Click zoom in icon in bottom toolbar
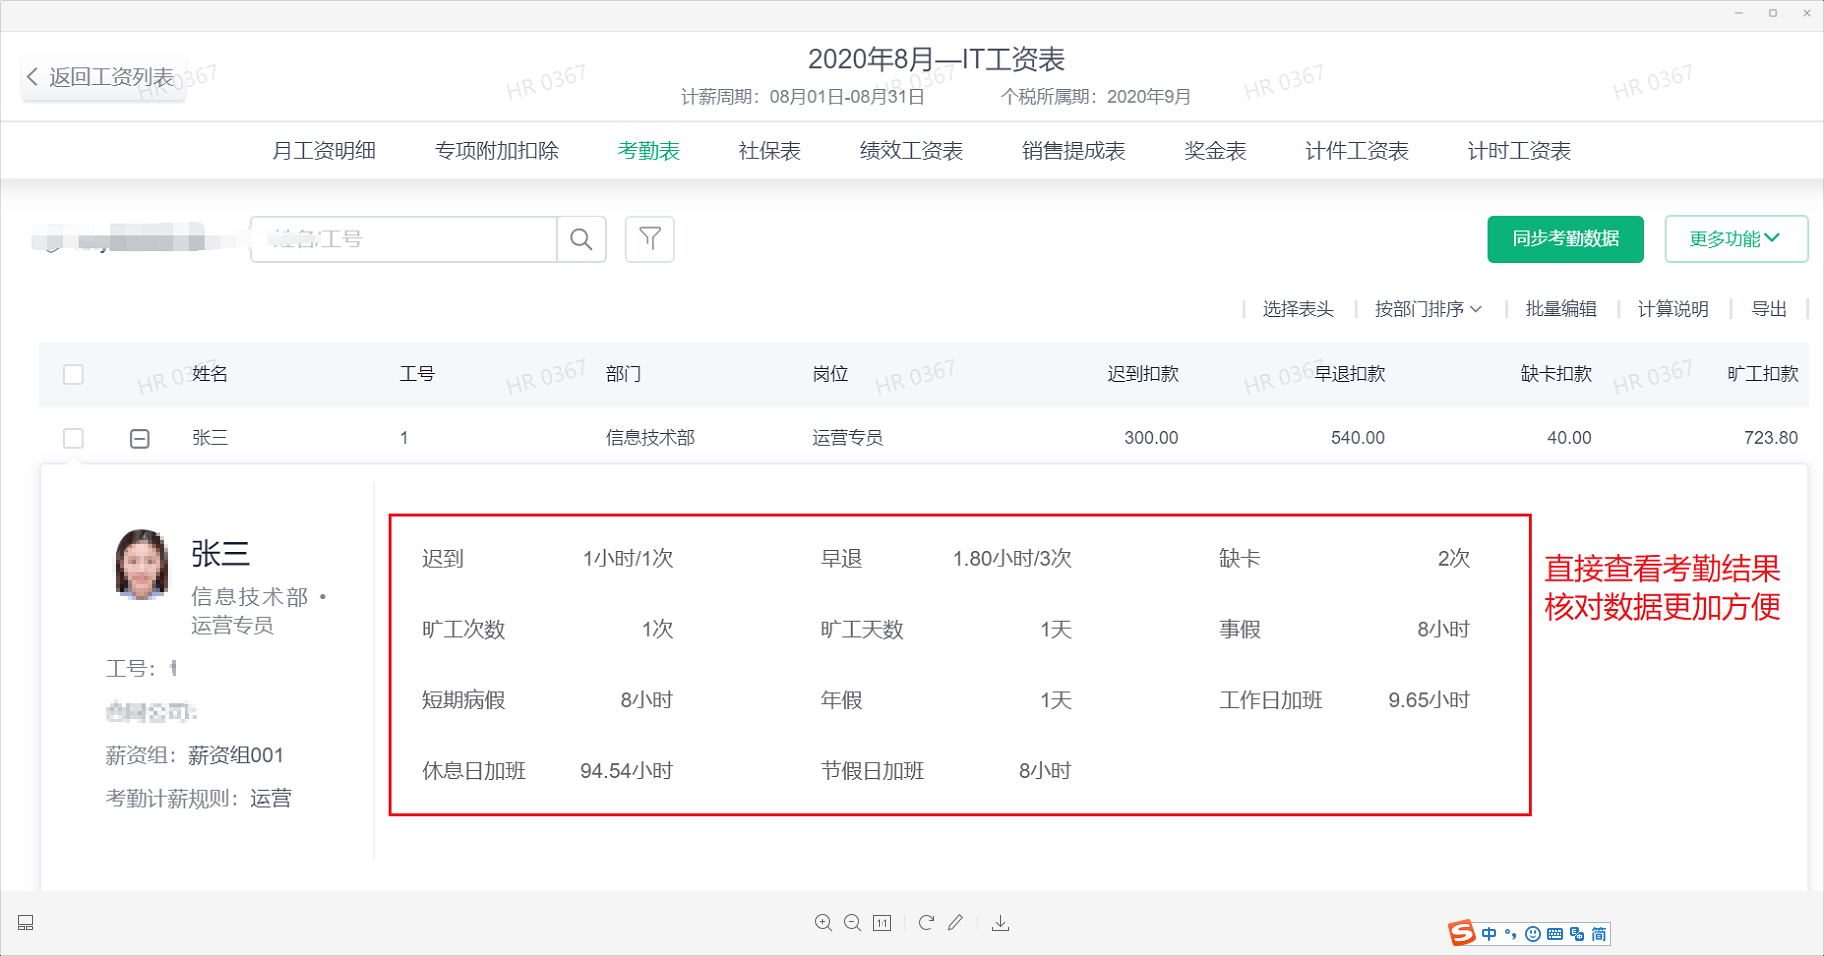Image resolution: width=1824 pixels, height=956 pixels. 823,923
